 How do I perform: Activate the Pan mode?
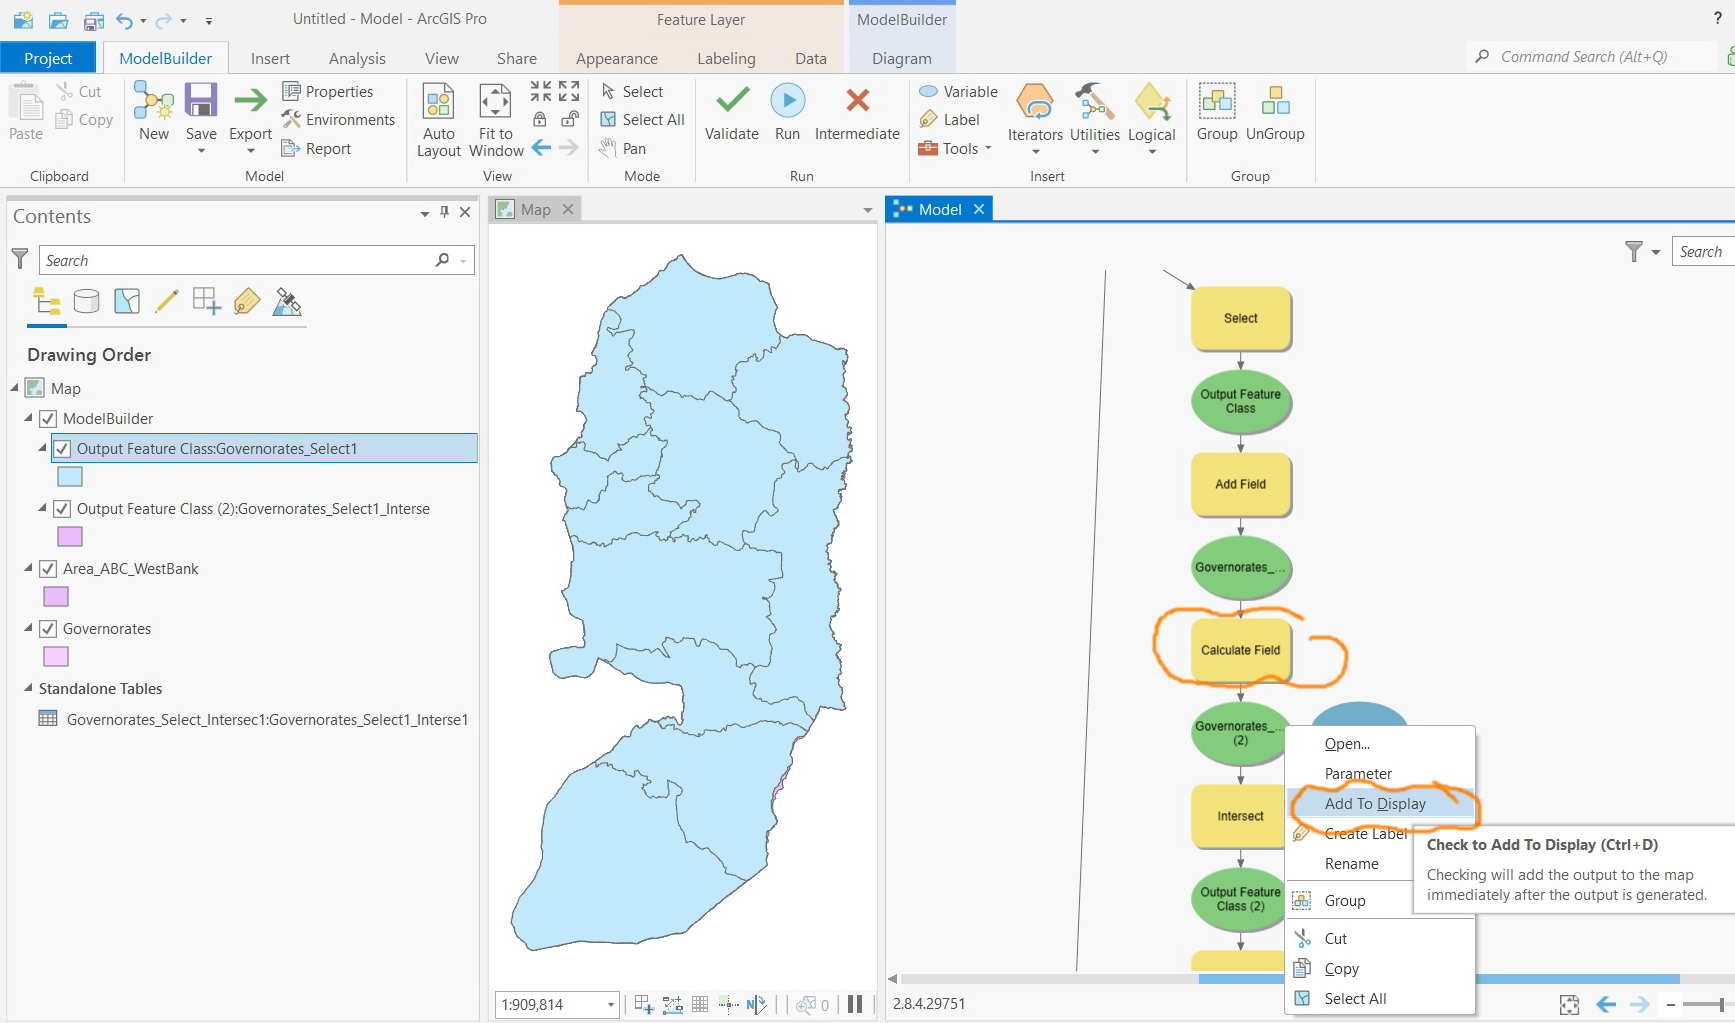click(625, 148)
